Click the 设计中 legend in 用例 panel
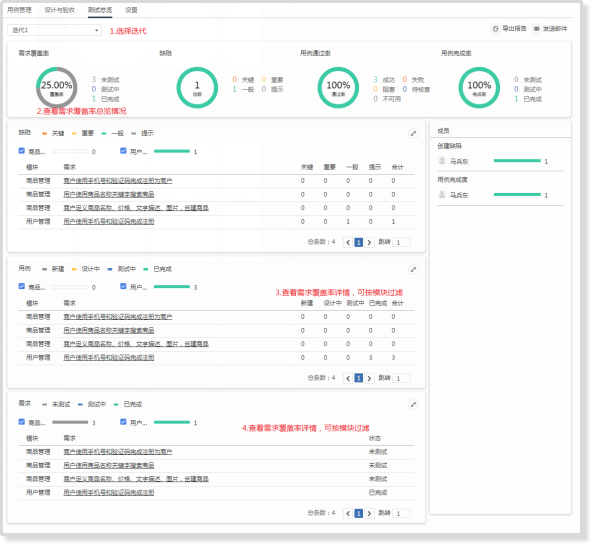Screen dimensions: 593x546 [x=86, y=269]
